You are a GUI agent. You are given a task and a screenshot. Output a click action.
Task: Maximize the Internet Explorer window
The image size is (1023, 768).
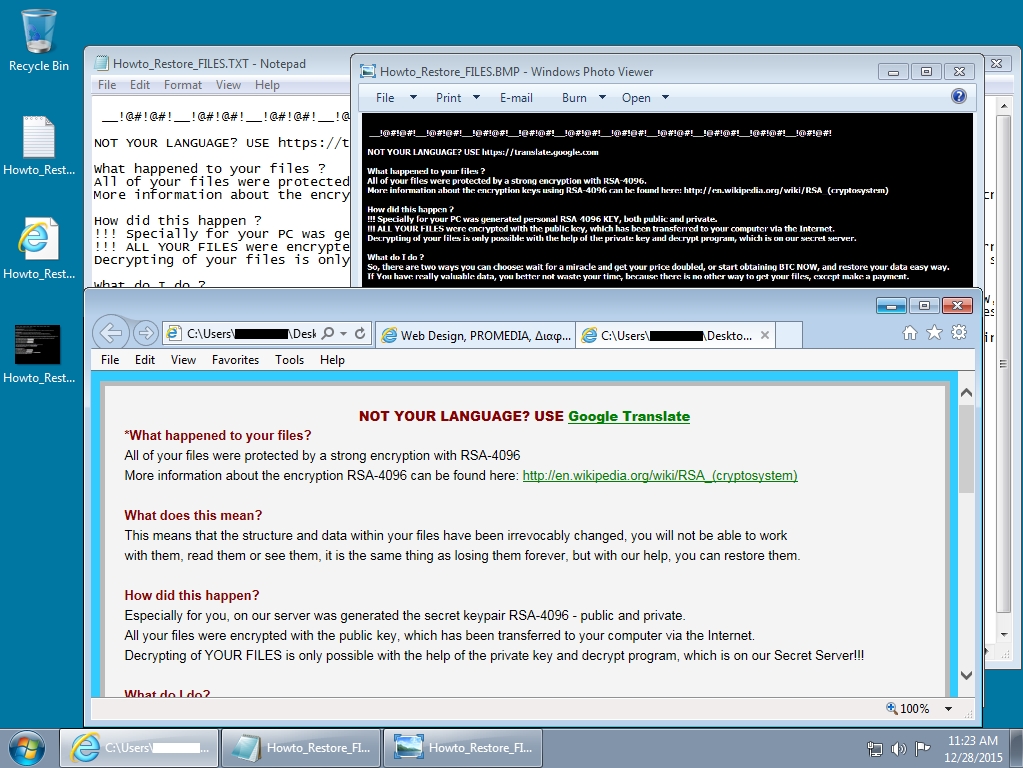[x=924, y=305]
